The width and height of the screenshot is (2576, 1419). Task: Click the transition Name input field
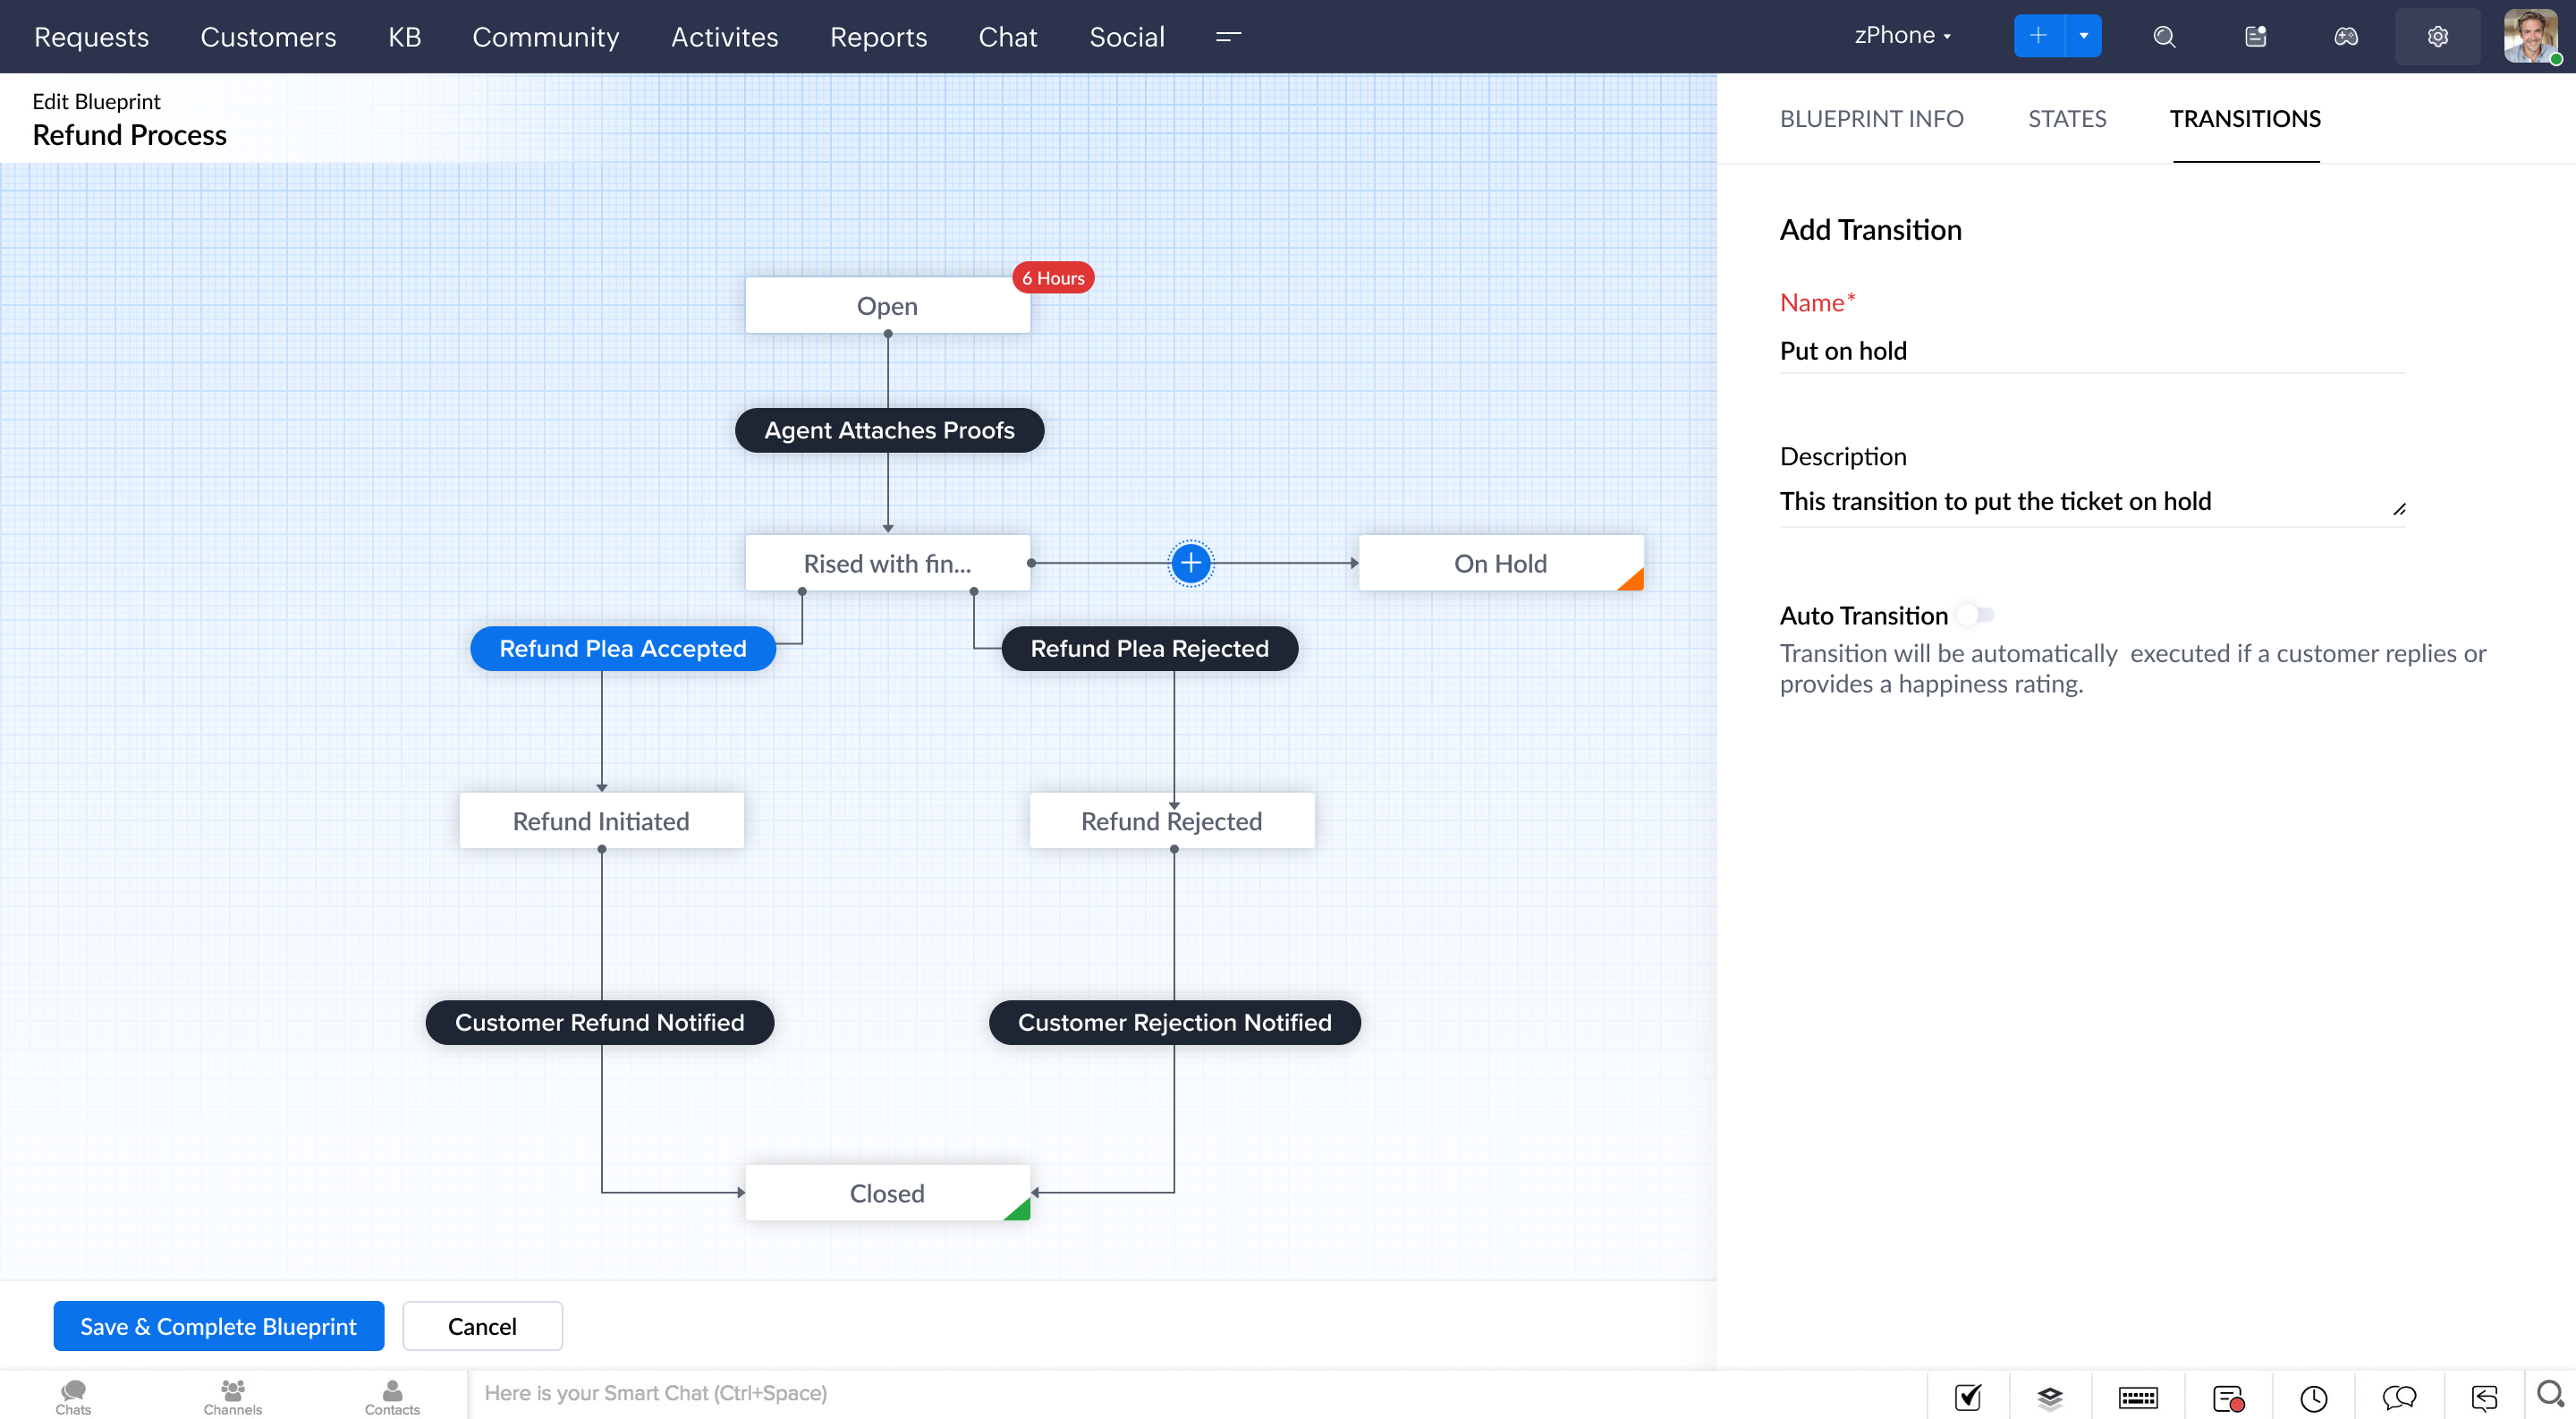point(2090,351)
